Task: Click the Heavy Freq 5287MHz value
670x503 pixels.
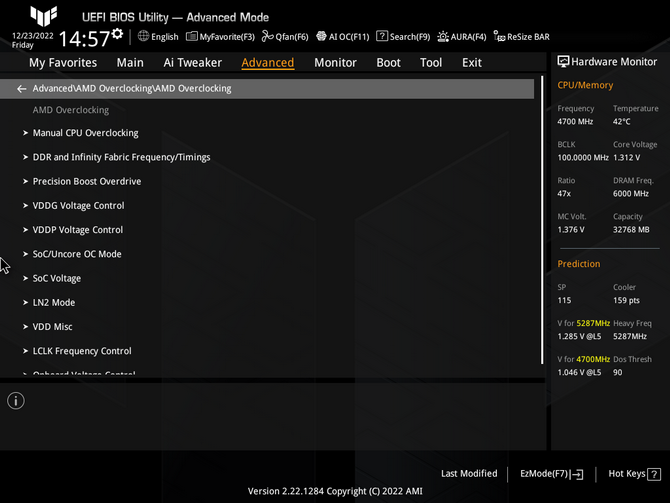Action: click(x=630, y=336)
